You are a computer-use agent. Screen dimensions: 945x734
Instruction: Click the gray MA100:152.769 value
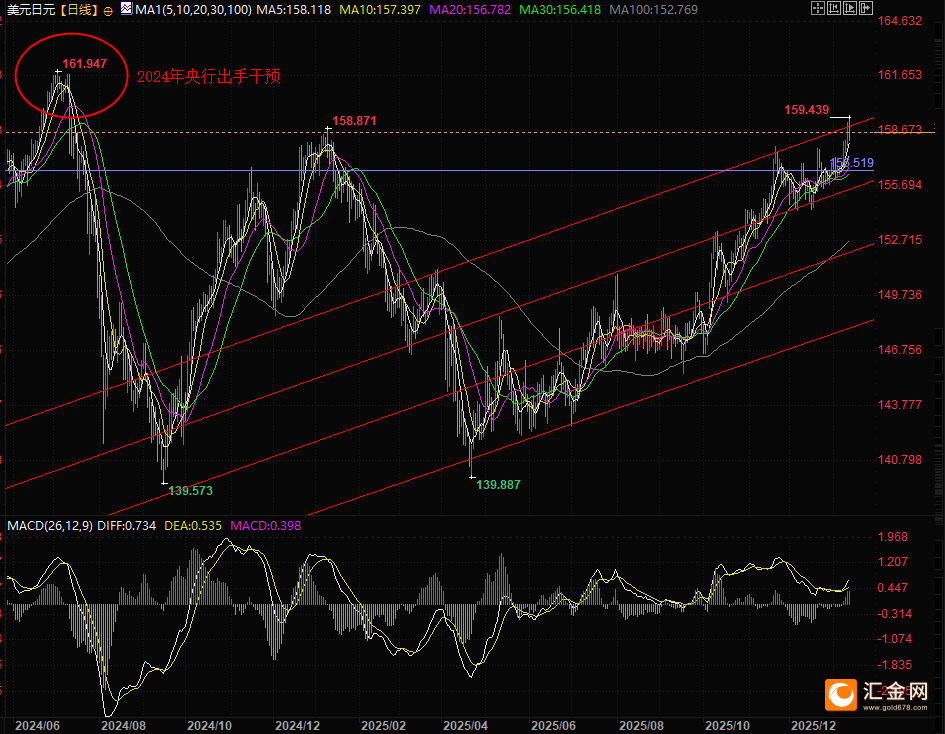[x=653, y=10]
